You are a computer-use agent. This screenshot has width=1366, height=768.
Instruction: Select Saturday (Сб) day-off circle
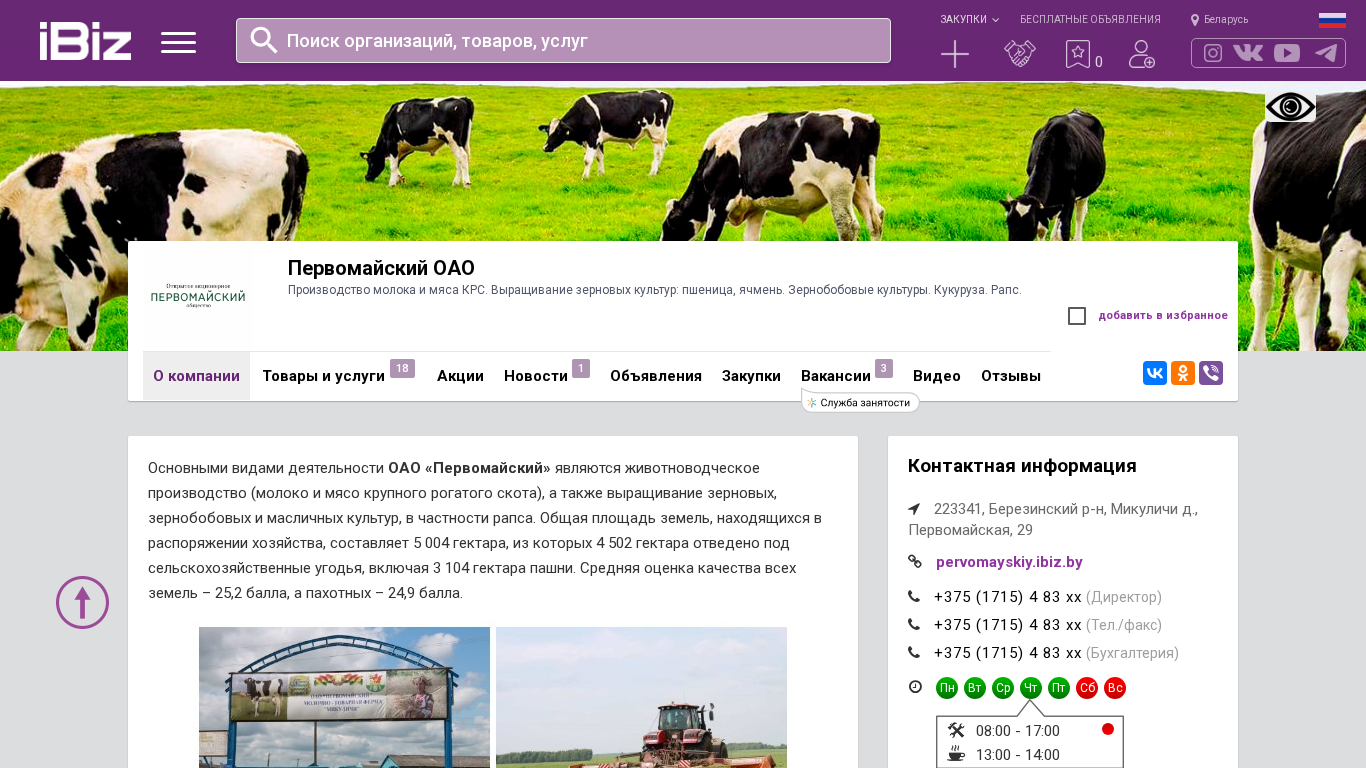tap(1087, 688)
